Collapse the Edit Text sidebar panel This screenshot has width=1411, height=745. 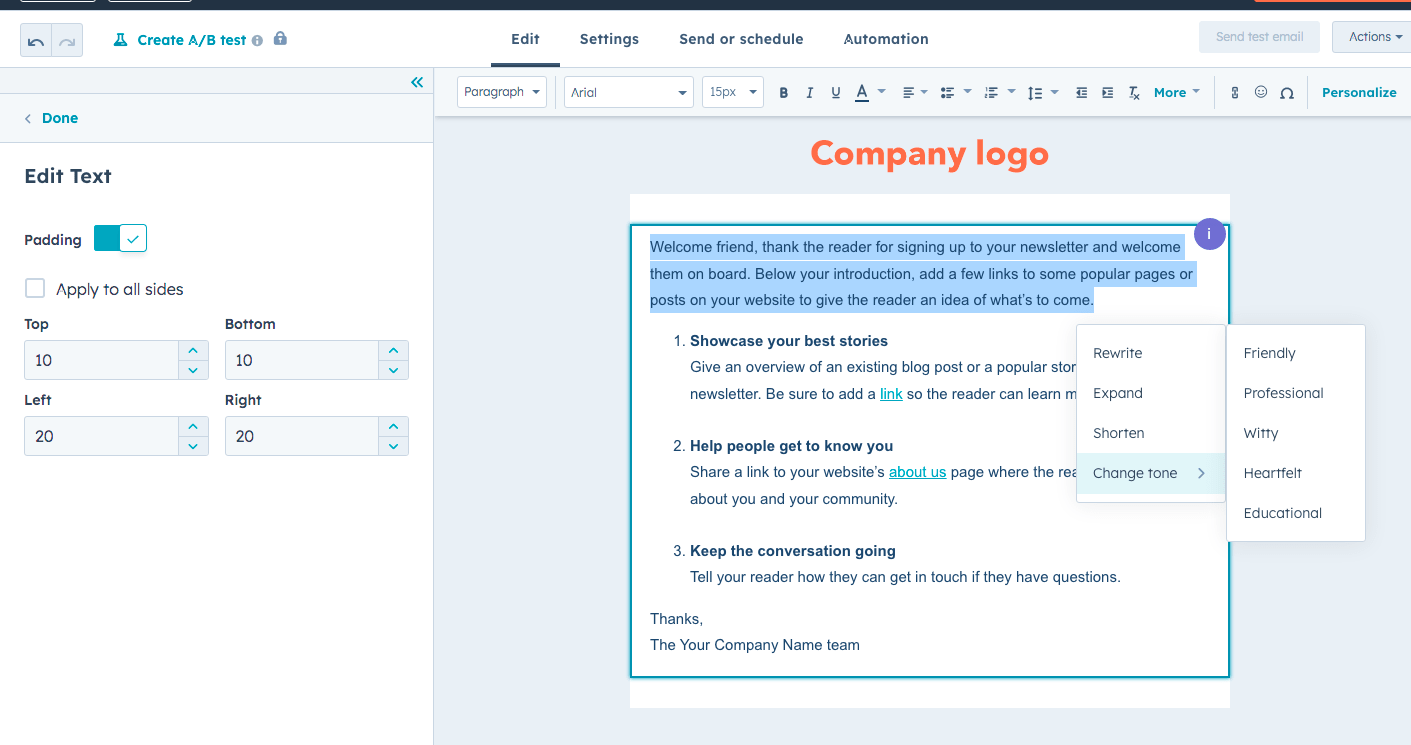417,83
